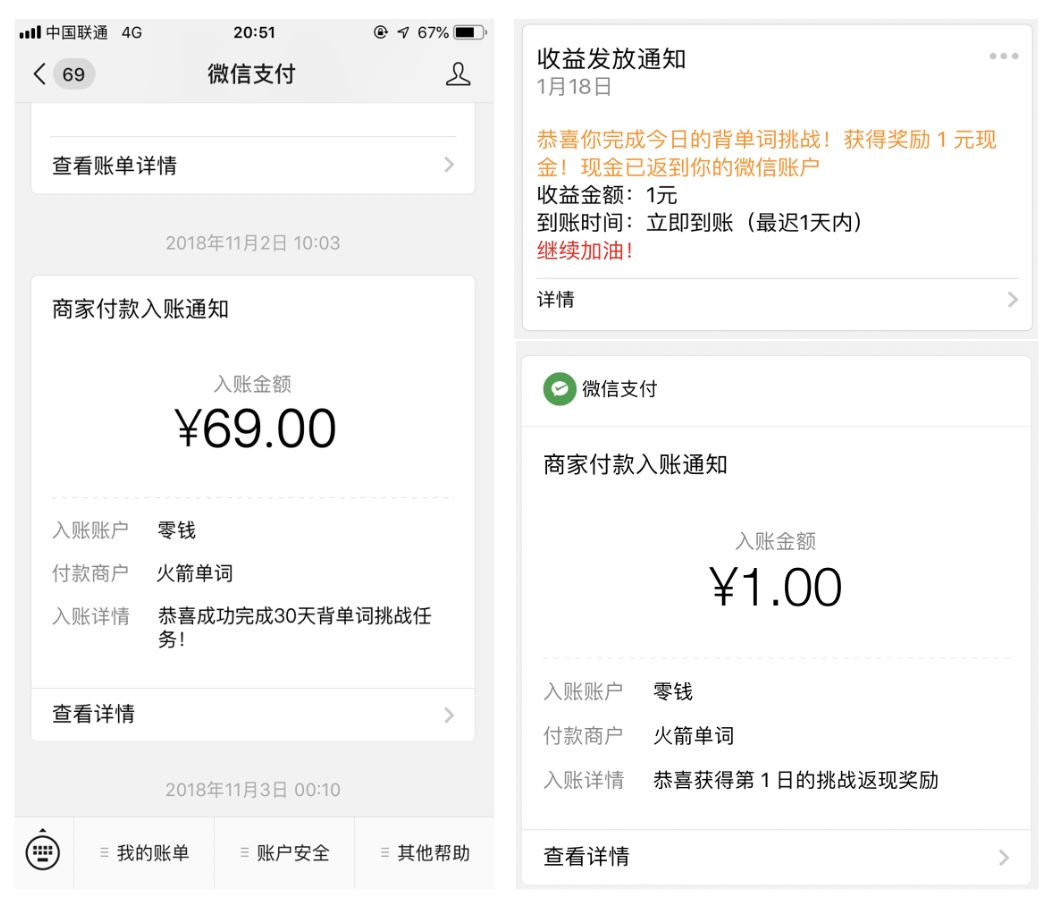
Task: Tap the ¥69.00 amount card
Action: (255, 429)
